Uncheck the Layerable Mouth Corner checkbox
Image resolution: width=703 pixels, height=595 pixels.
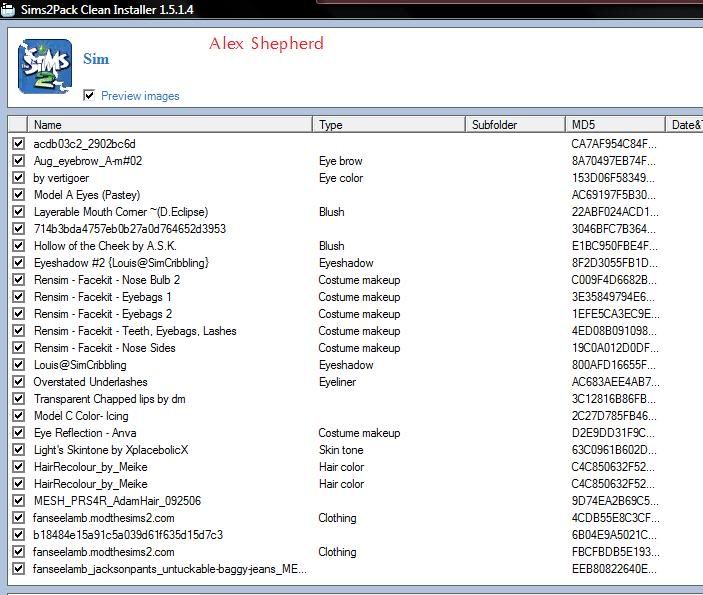18,212
